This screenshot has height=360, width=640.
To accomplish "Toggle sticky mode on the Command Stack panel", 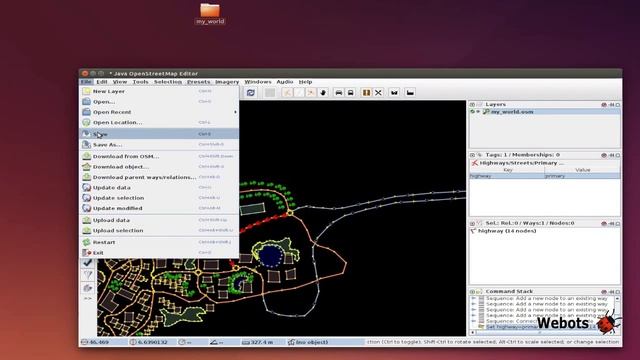I will pyautogui.click(x=611, y=291).
